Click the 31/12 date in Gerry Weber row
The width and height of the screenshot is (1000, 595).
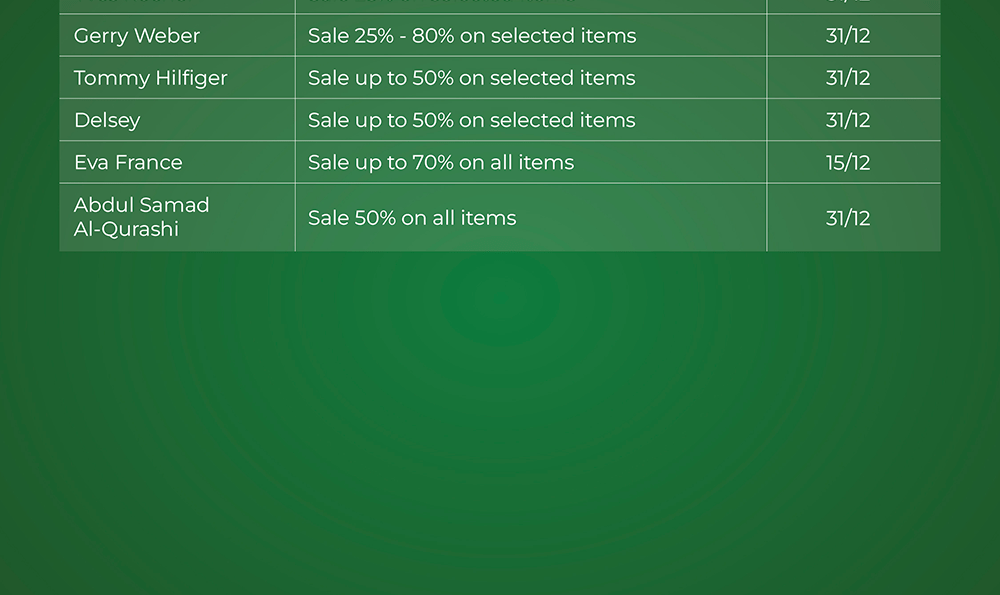(848, 36)
